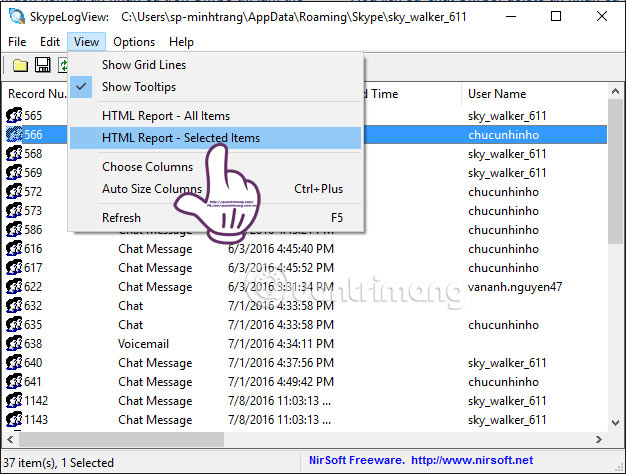626x474 pixels.
Task: Minimize the SkypeLogView window
Action: tap(511, 16)
